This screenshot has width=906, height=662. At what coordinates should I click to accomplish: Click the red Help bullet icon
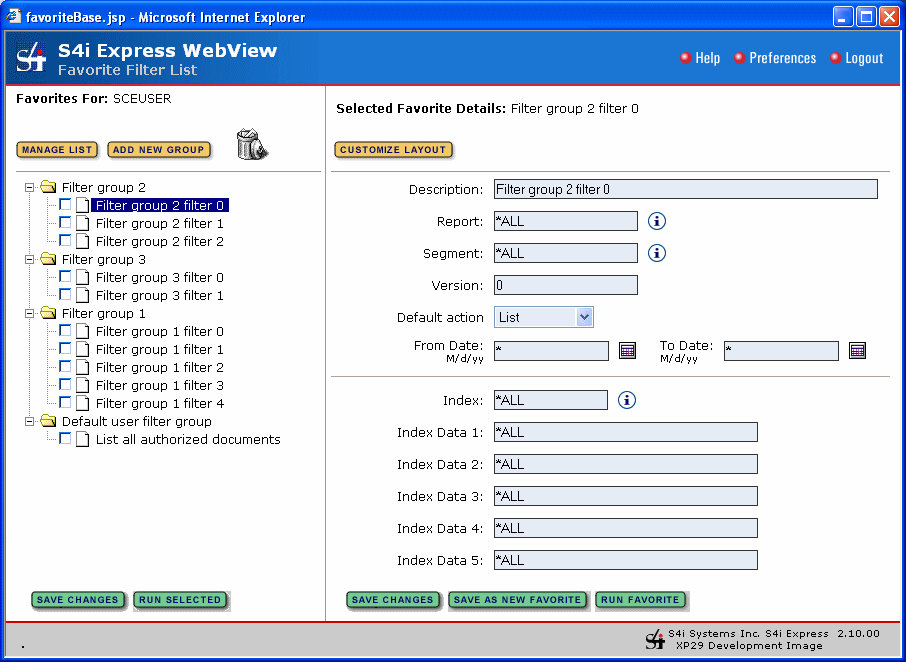tap(686, 58)
